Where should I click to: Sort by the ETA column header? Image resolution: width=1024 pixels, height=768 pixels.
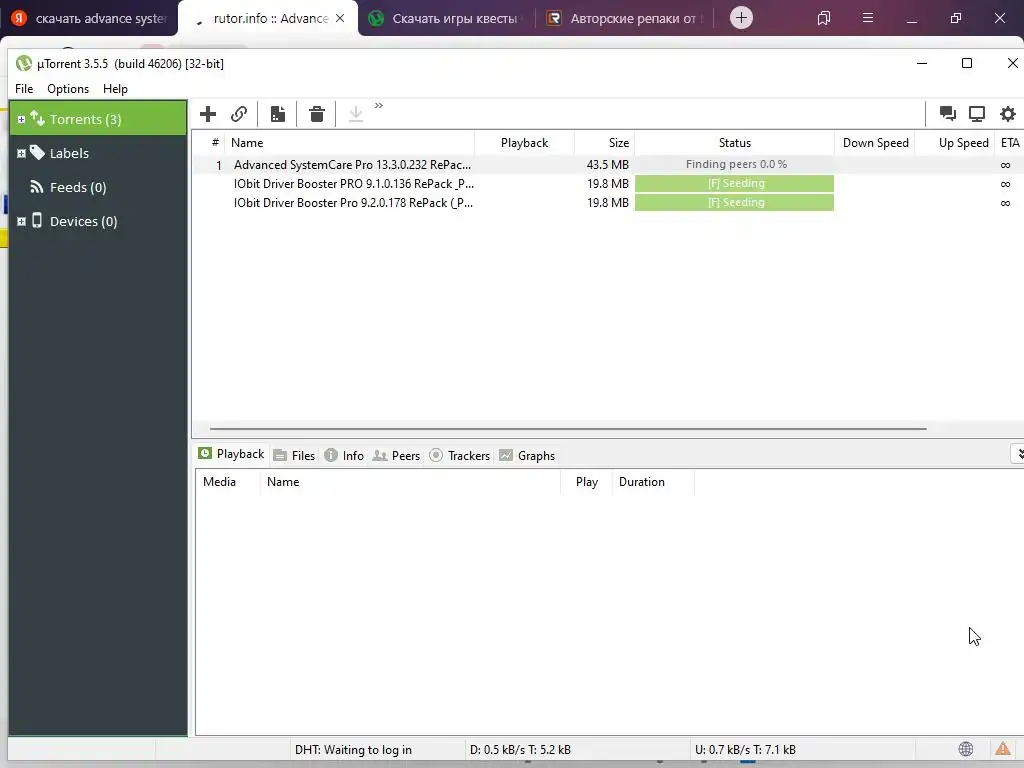click(1010, 143)
